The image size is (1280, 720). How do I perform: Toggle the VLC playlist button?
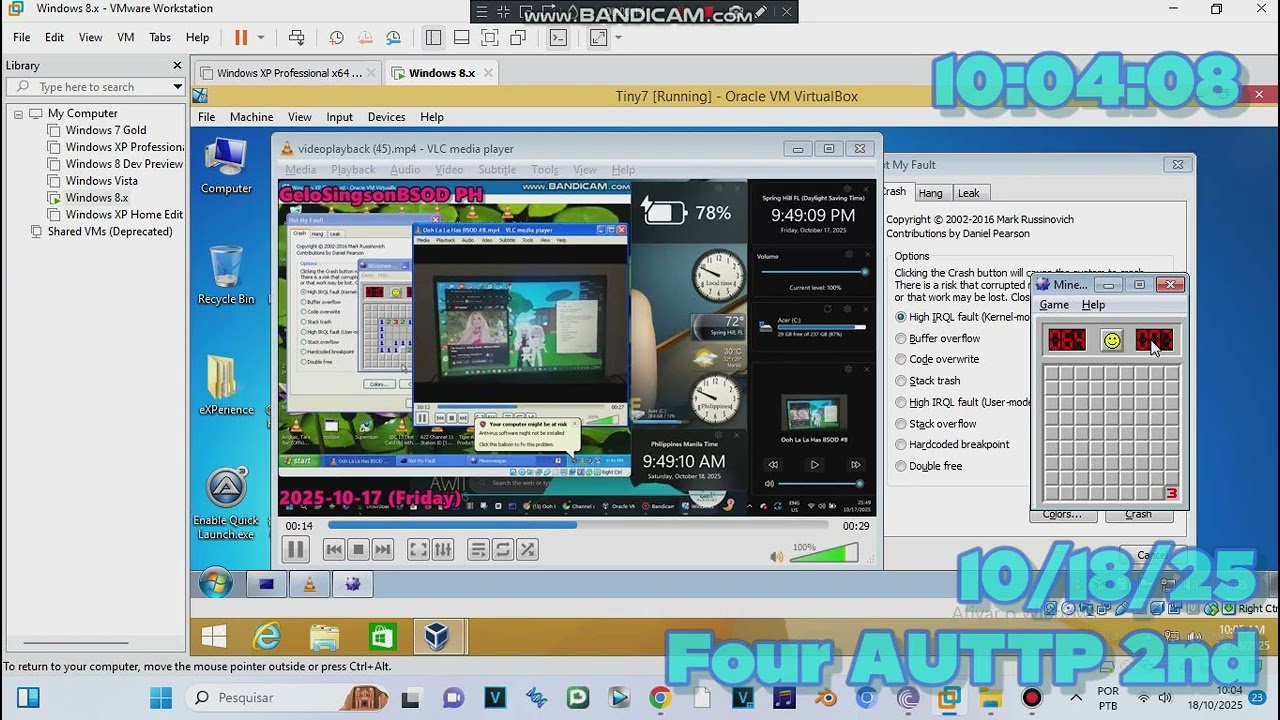tap(478, 549)
